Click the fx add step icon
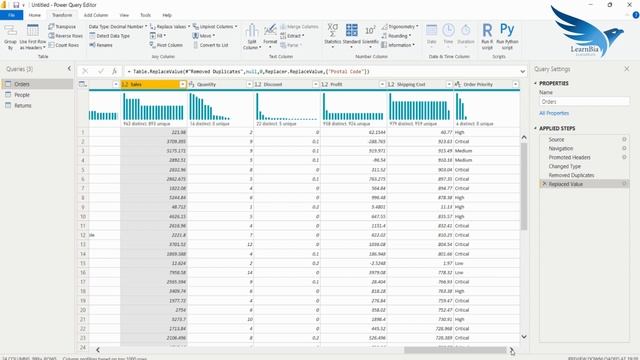Viewport: 640px width, 360px height. point(115,71)
